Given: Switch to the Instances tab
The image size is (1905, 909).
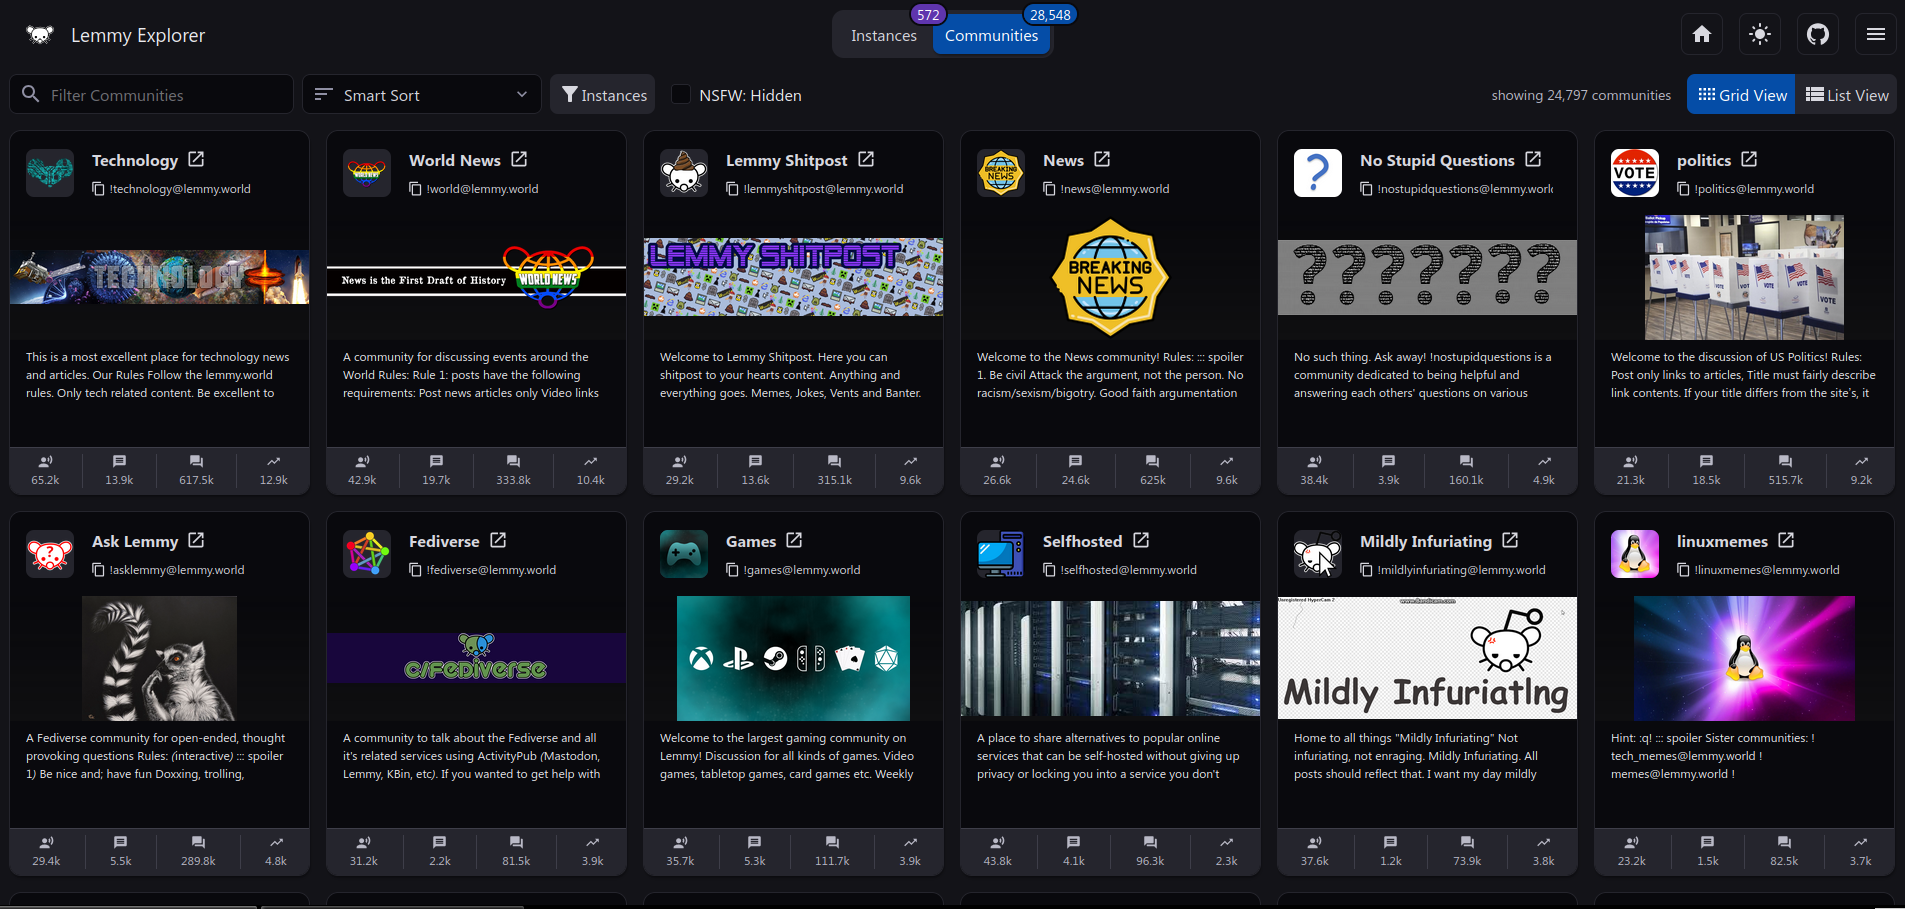Looking at the screenshot, I should 884,36.
